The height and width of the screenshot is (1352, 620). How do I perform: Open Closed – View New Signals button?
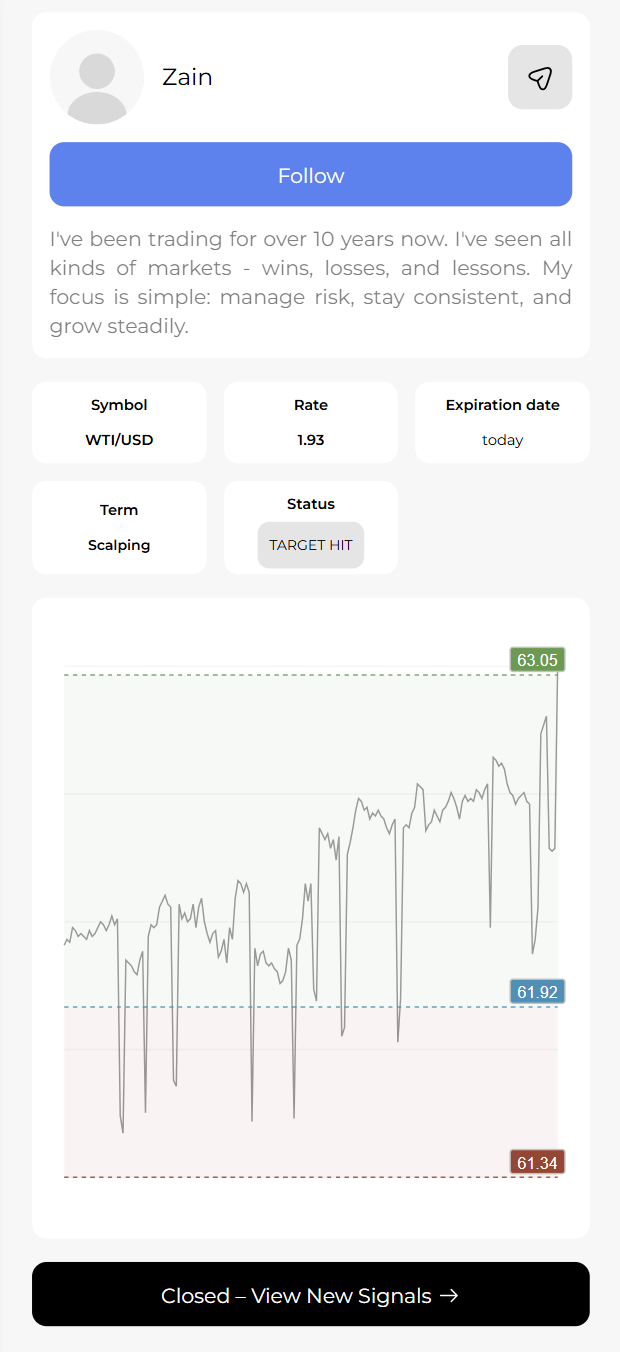coord(311,1294)
